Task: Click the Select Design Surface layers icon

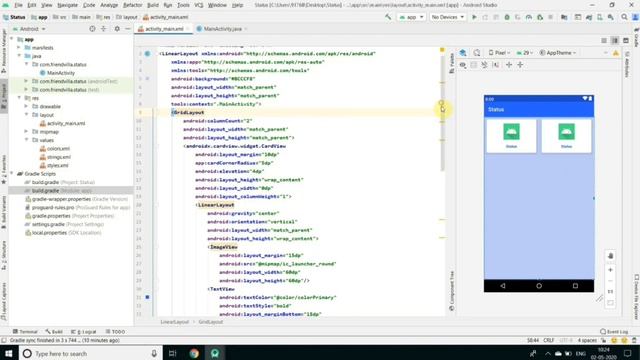Action: click(463, 53)
